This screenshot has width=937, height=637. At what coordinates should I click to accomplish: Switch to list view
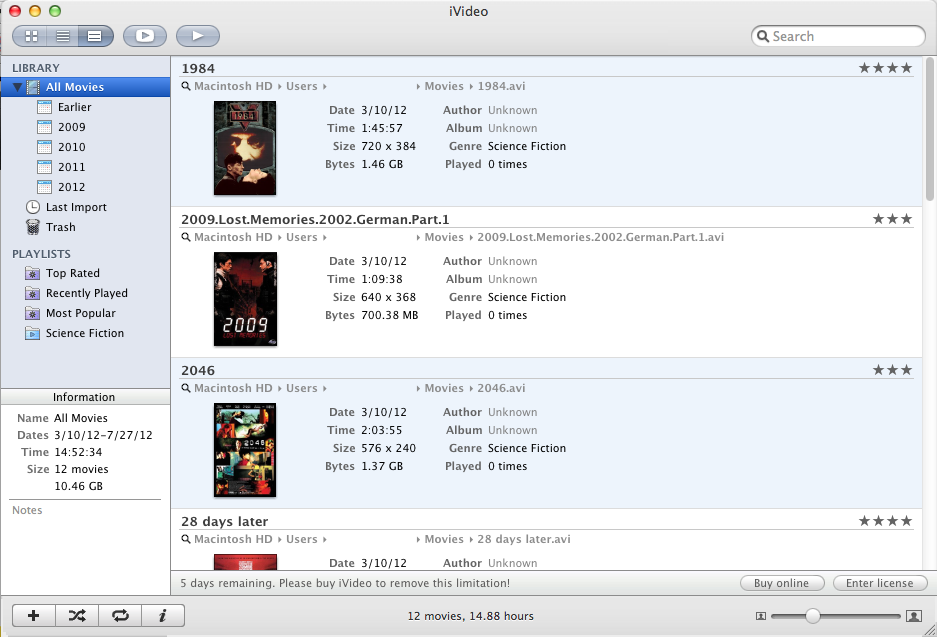[x=63, y=36]
